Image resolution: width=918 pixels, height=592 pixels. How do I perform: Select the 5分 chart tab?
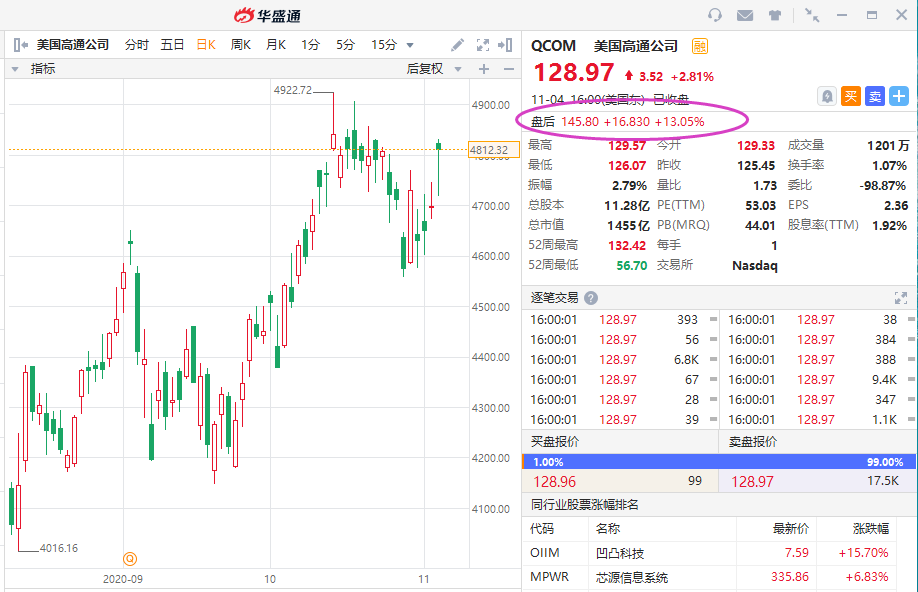(x=345, y=45)
